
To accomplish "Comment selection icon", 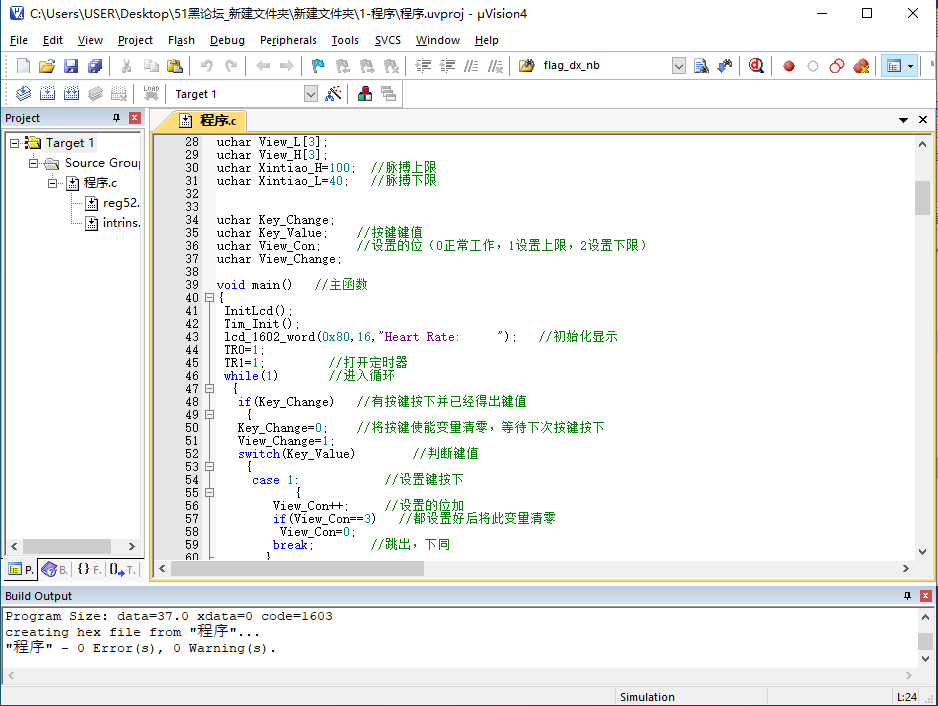I will tap(471, 66).
